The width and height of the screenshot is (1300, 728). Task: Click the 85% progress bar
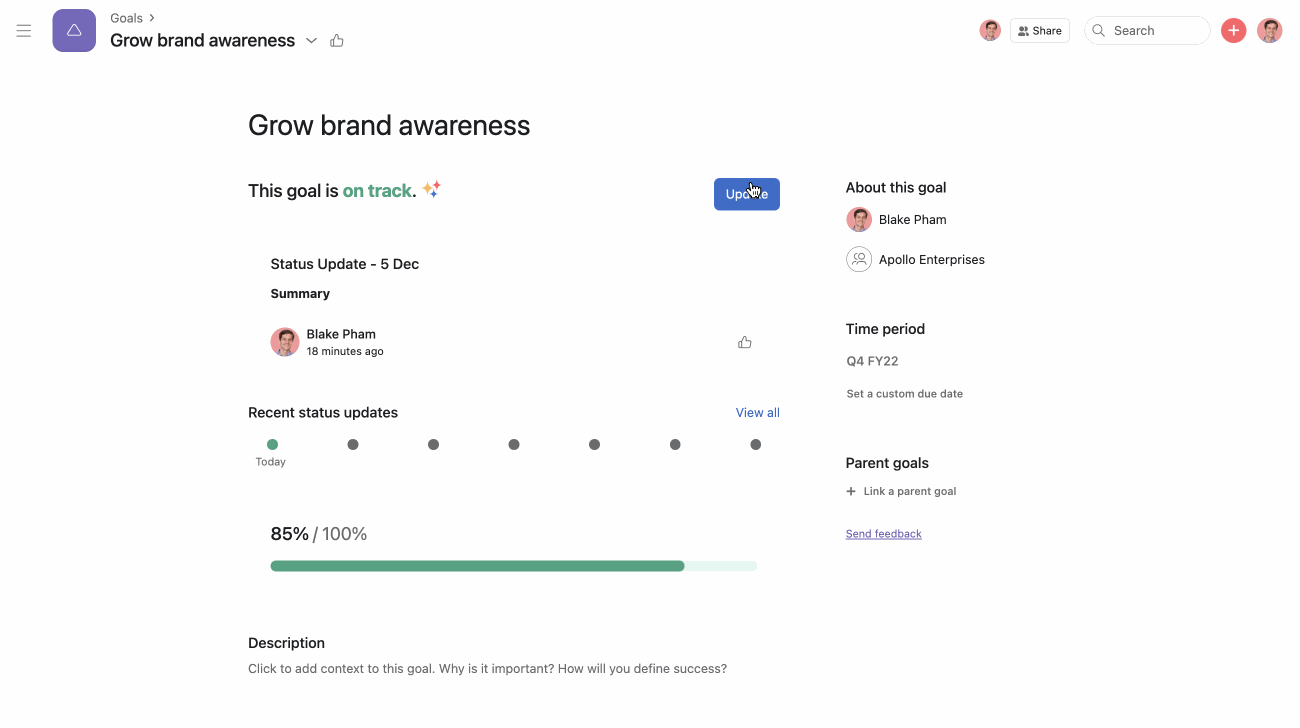513,565
